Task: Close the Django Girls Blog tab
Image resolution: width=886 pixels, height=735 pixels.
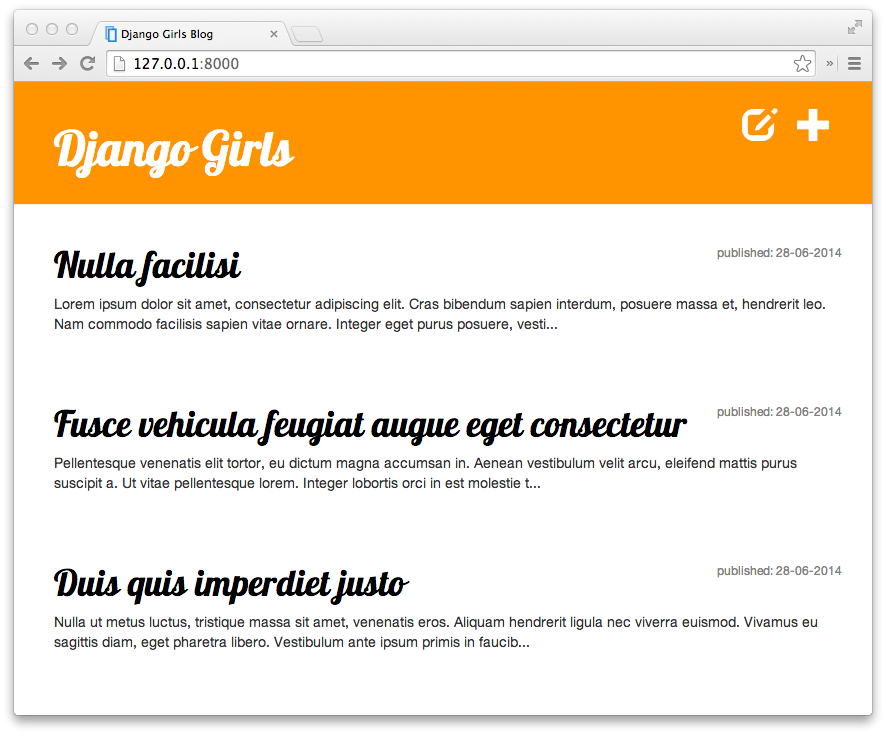Action: point(274,34)
